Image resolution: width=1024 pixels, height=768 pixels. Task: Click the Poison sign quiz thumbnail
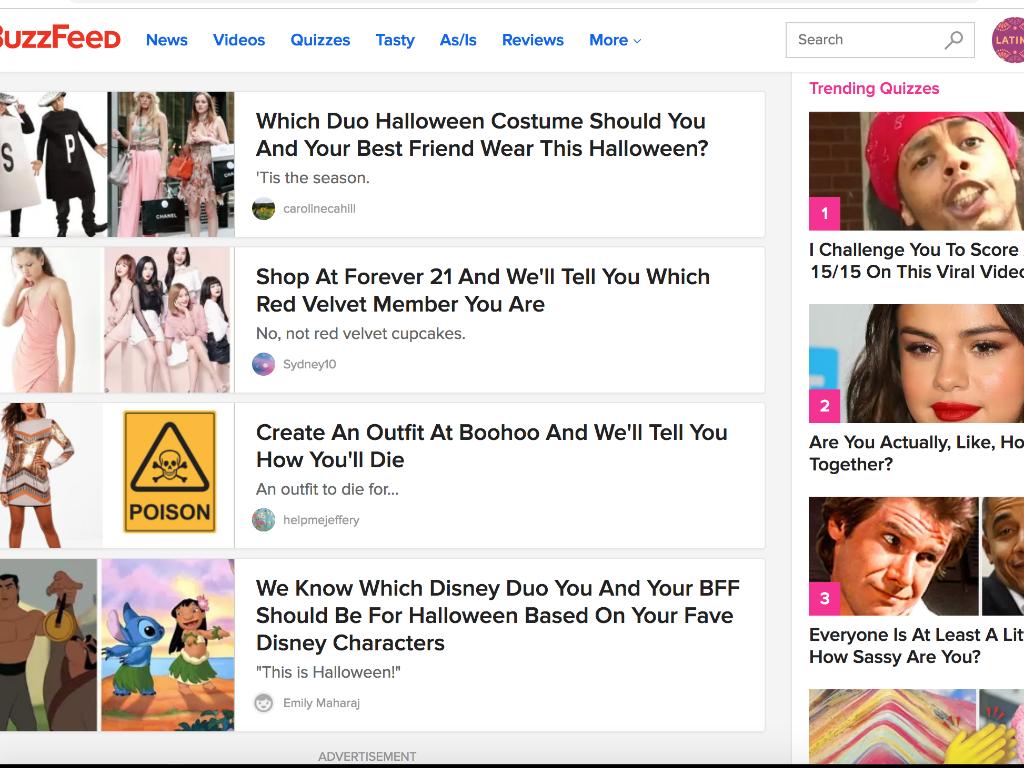tap(169, 475)
